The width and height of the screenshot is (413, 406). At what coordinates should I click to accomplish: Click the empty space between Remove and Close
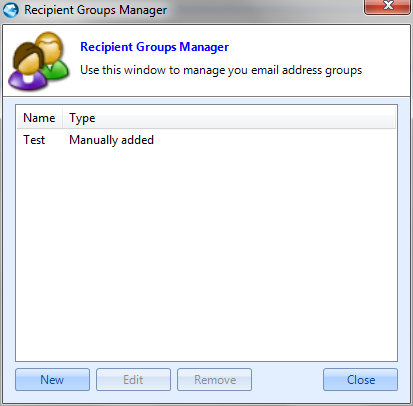pyautogui.click(x=287, y=379)
